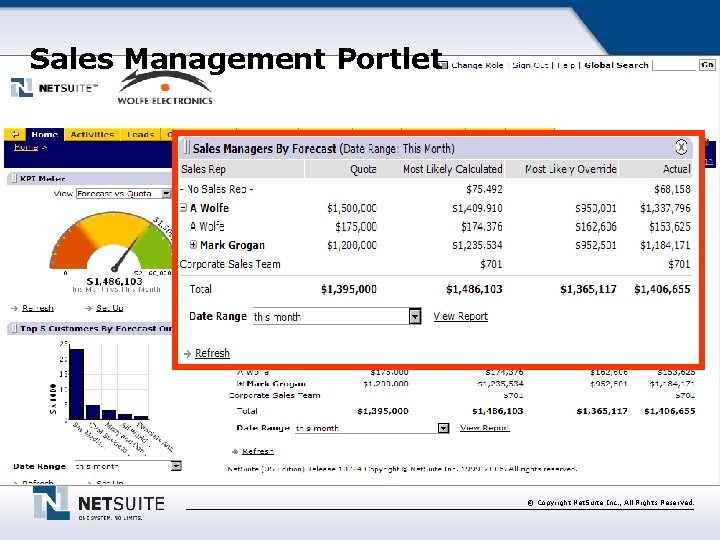This screenshot has width=720, height=540.
Task: Click Refresh link in highlighted portlet
Action: 212,353
